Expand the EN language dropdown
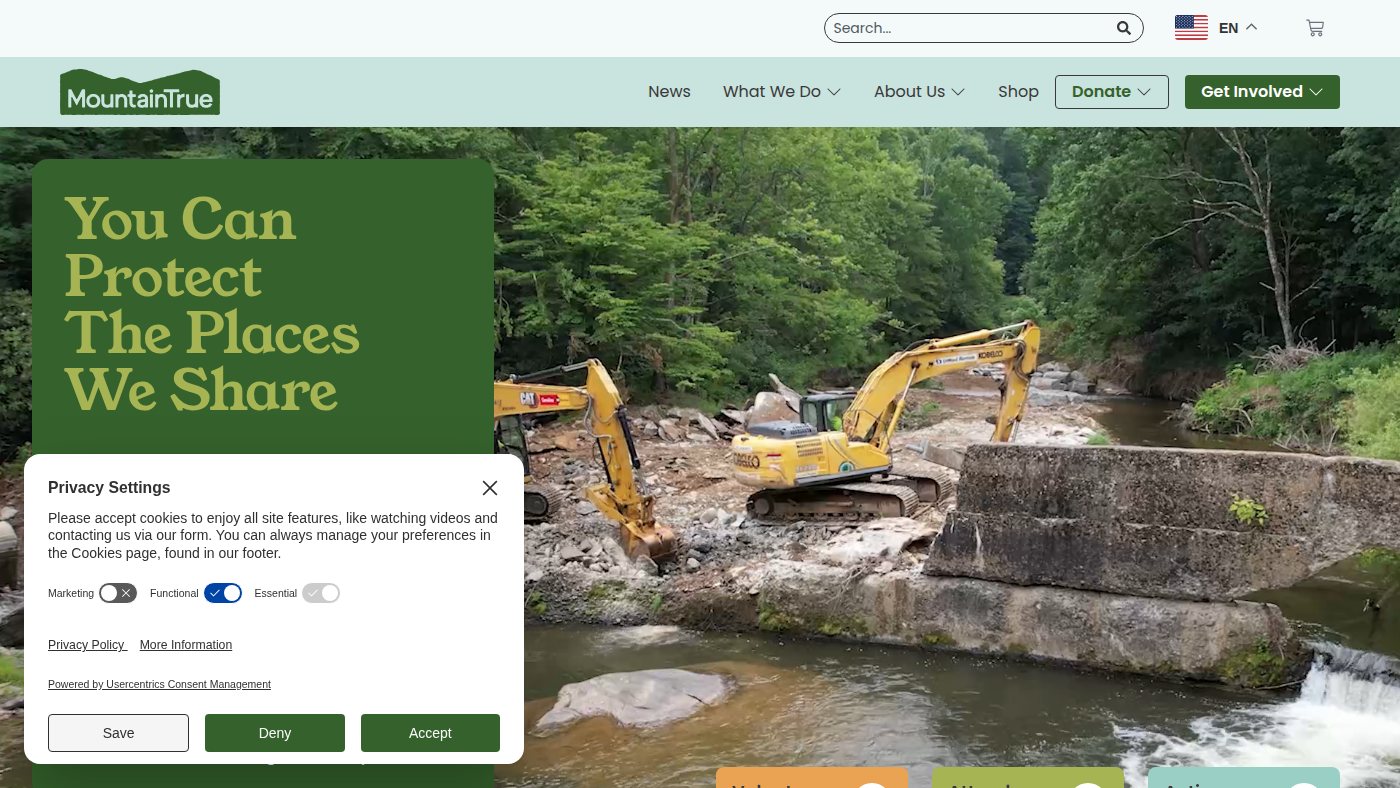 pyautogui.click(x=1238, y=28)
